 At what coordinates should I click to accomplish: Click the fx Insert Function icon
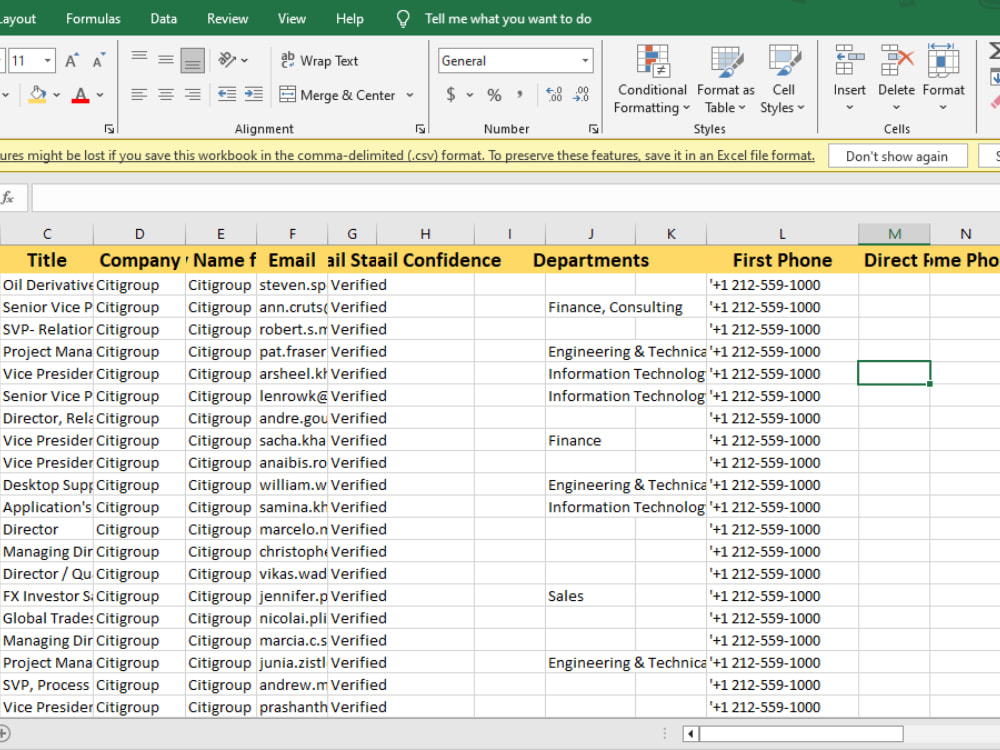tap(8, 198)
